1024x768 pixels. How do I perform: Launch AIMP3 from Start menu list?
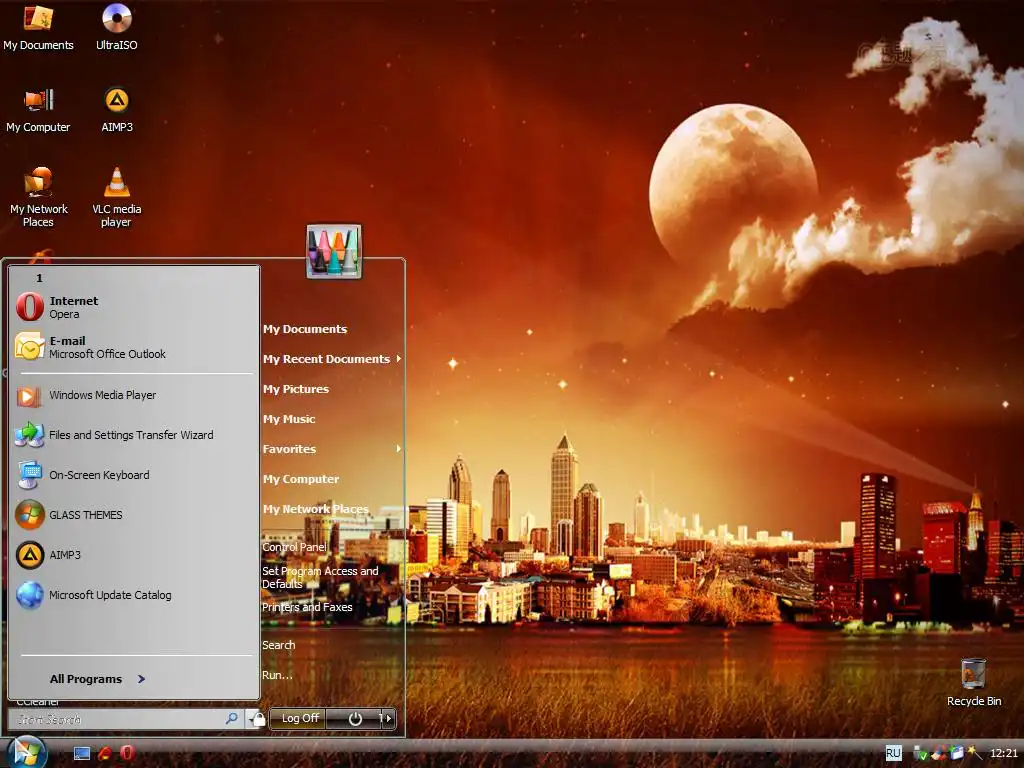tap(134, 555)
